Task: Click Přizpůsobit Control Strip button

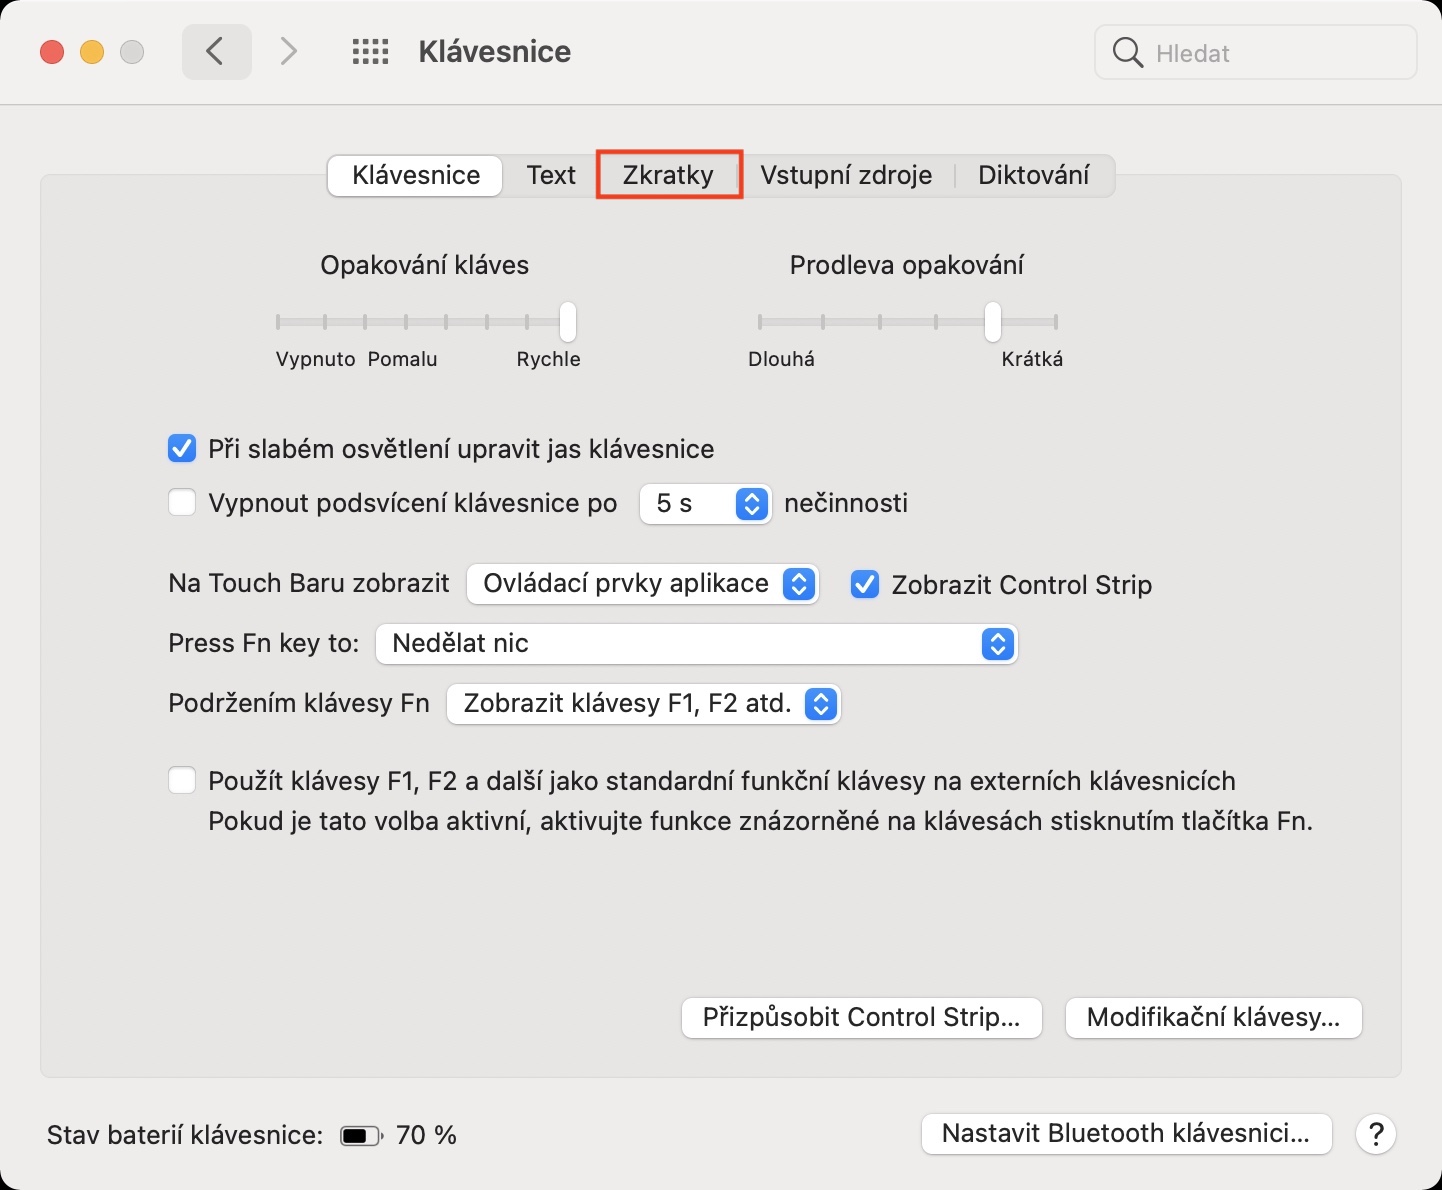Action: click(x=861, y=1018)
